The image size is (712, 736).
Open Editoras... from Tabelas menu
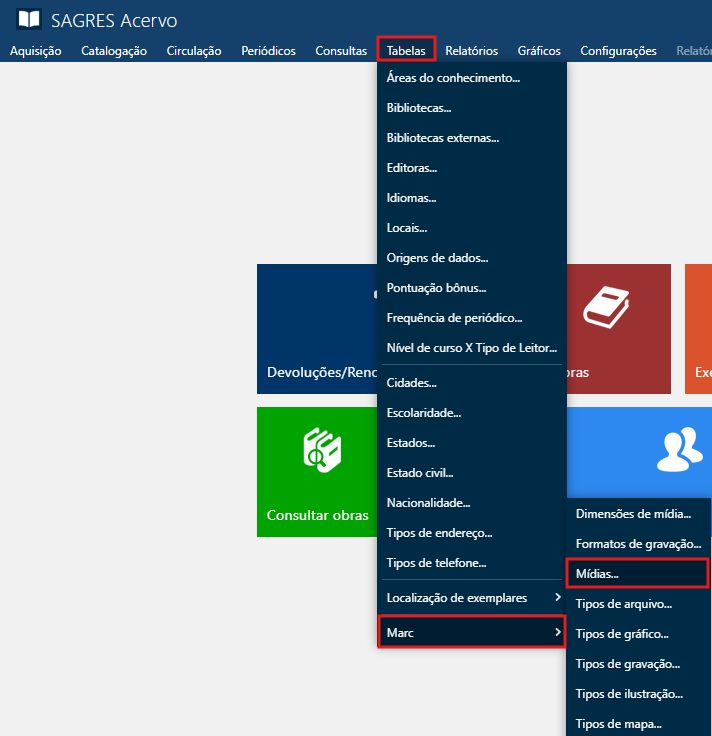[412, 168]
